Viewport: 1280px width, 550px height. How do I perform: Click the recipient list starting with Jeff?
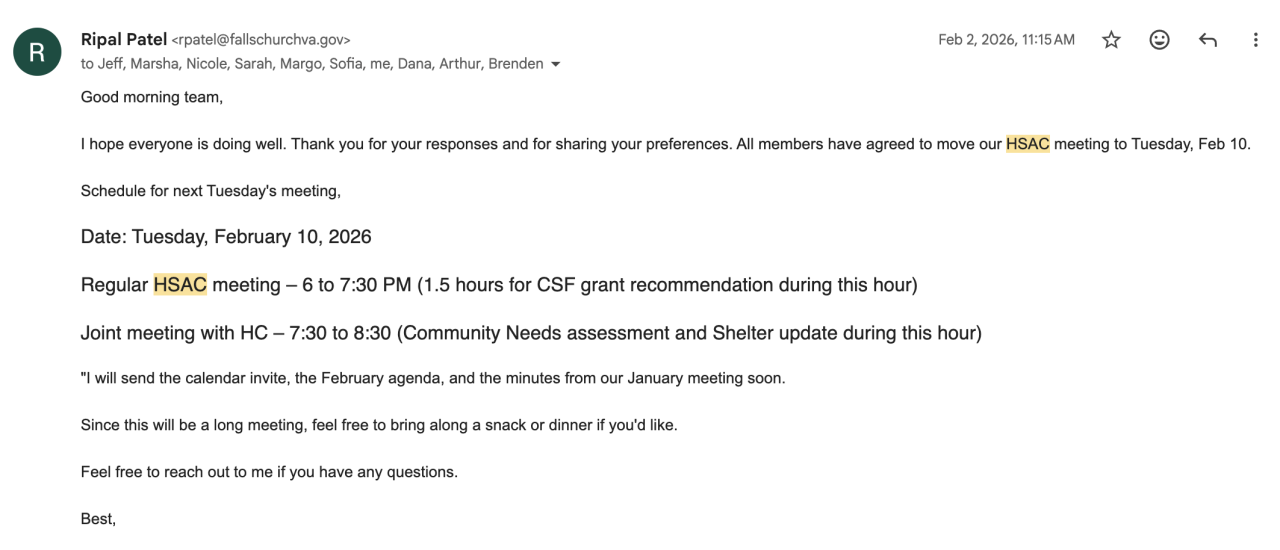312,63
